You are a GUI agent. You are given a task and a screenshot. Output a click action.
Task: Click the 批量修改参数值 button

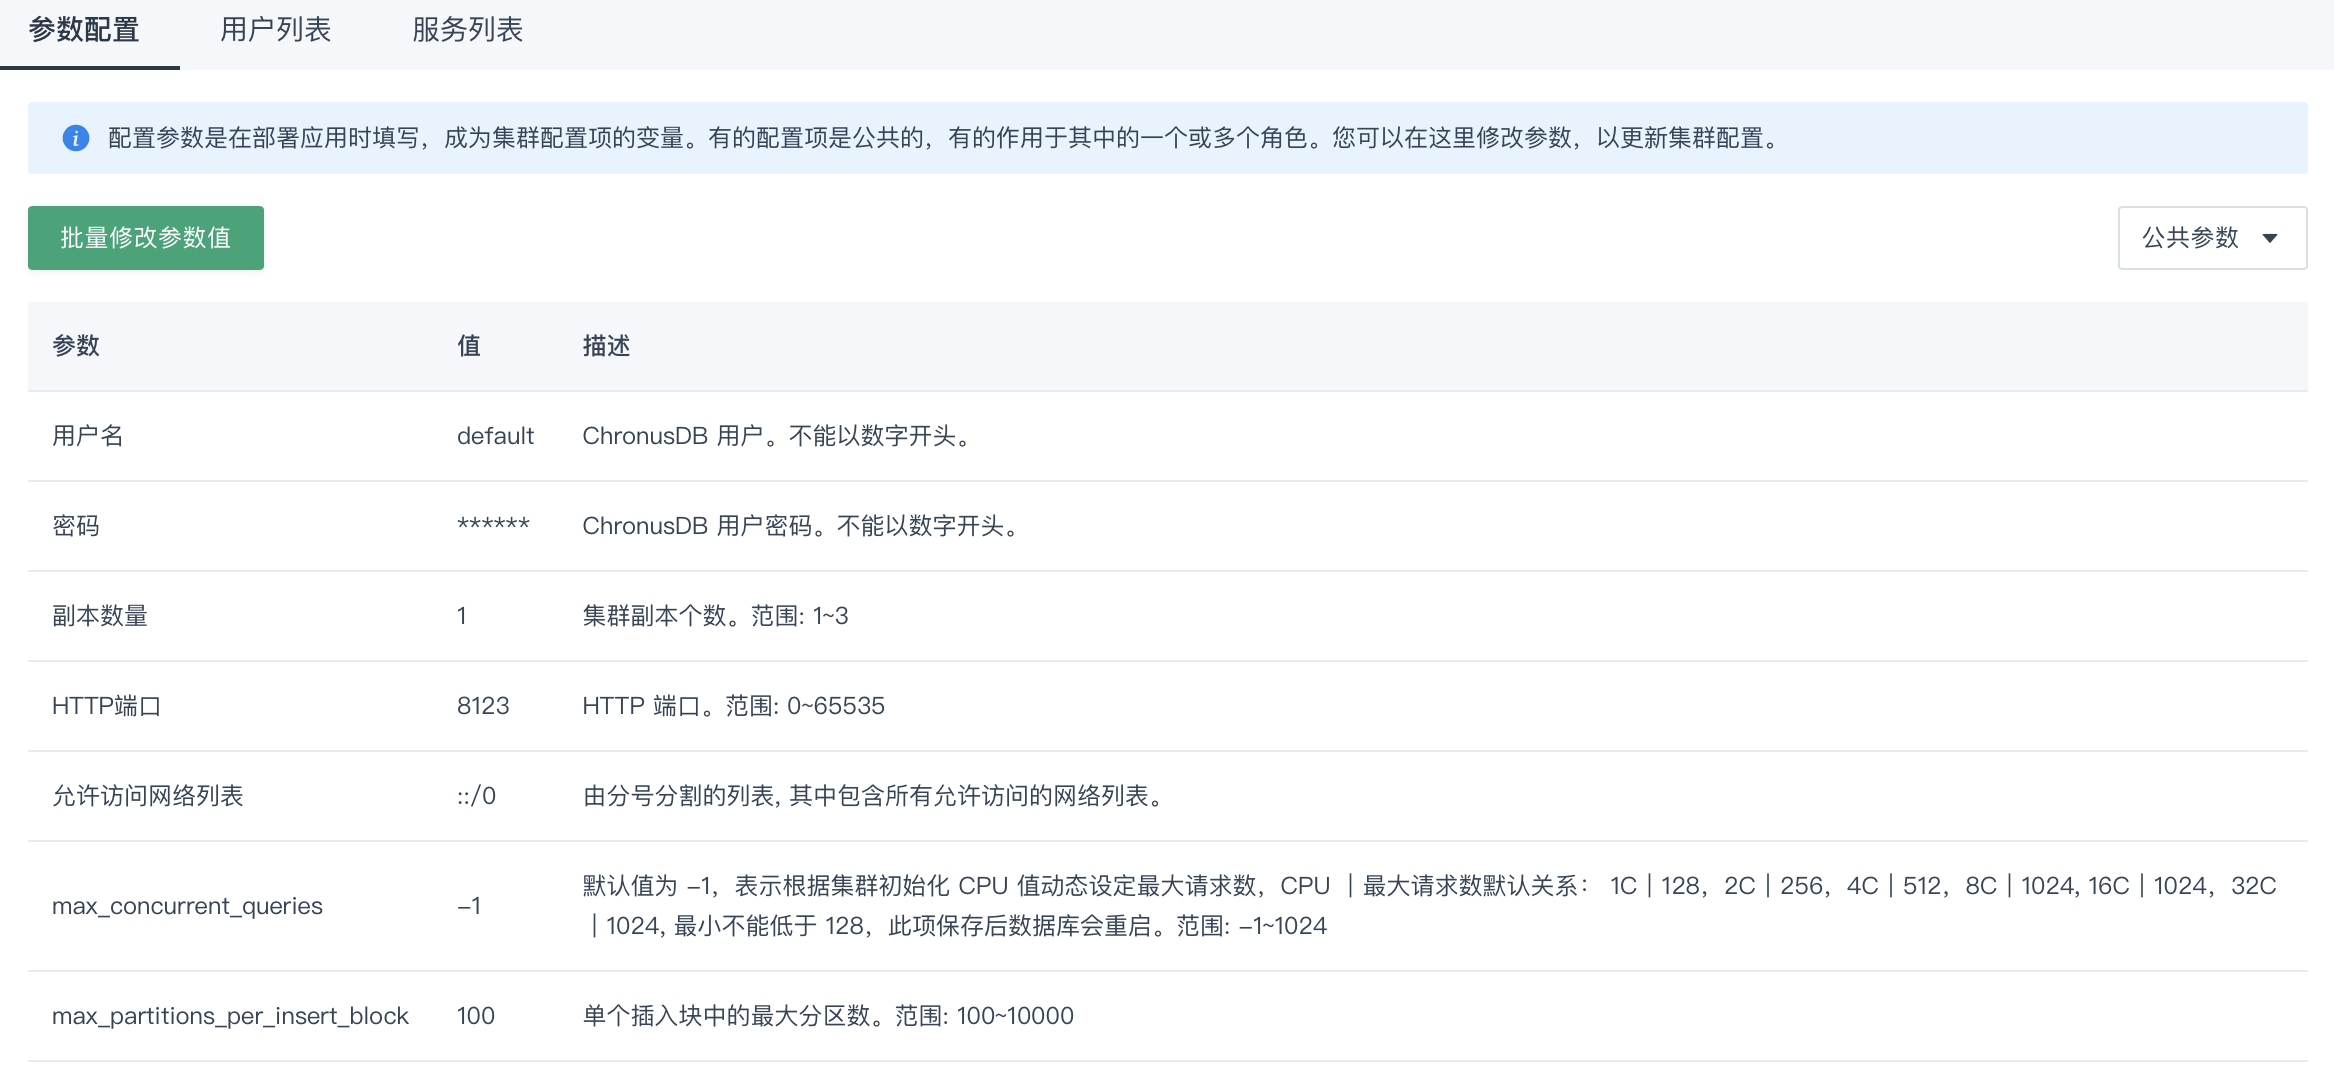146,238
